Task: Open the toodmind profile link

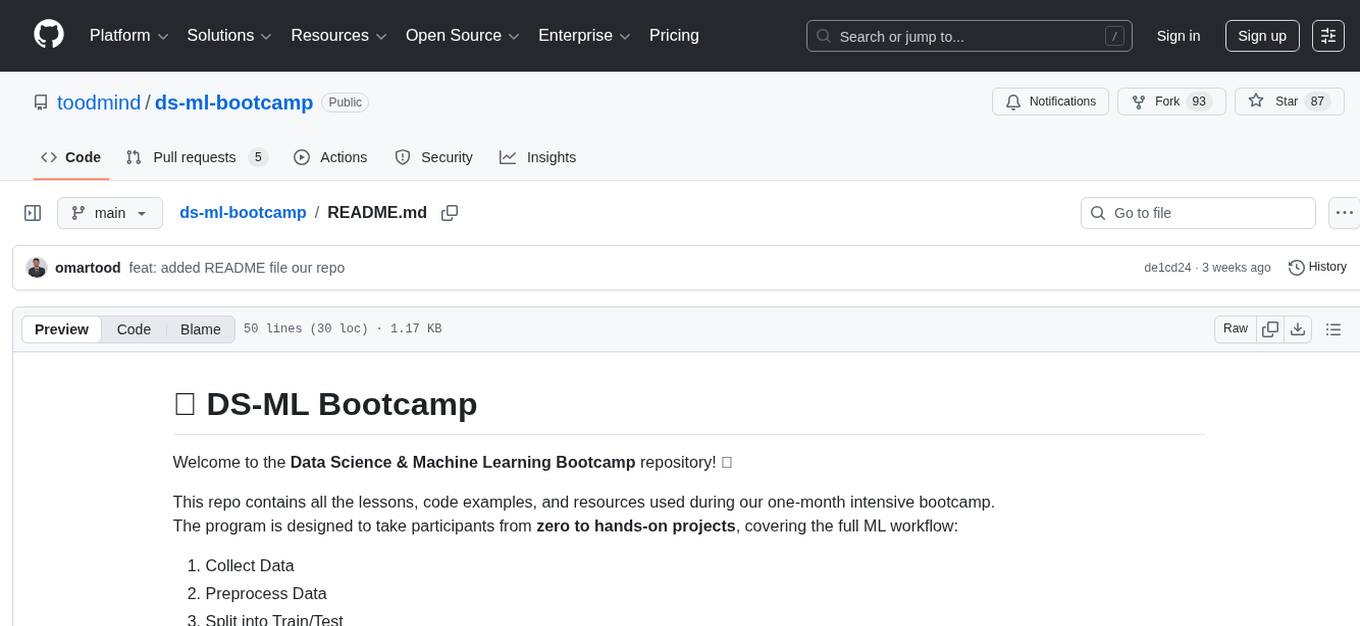Action: pos(98,102)
